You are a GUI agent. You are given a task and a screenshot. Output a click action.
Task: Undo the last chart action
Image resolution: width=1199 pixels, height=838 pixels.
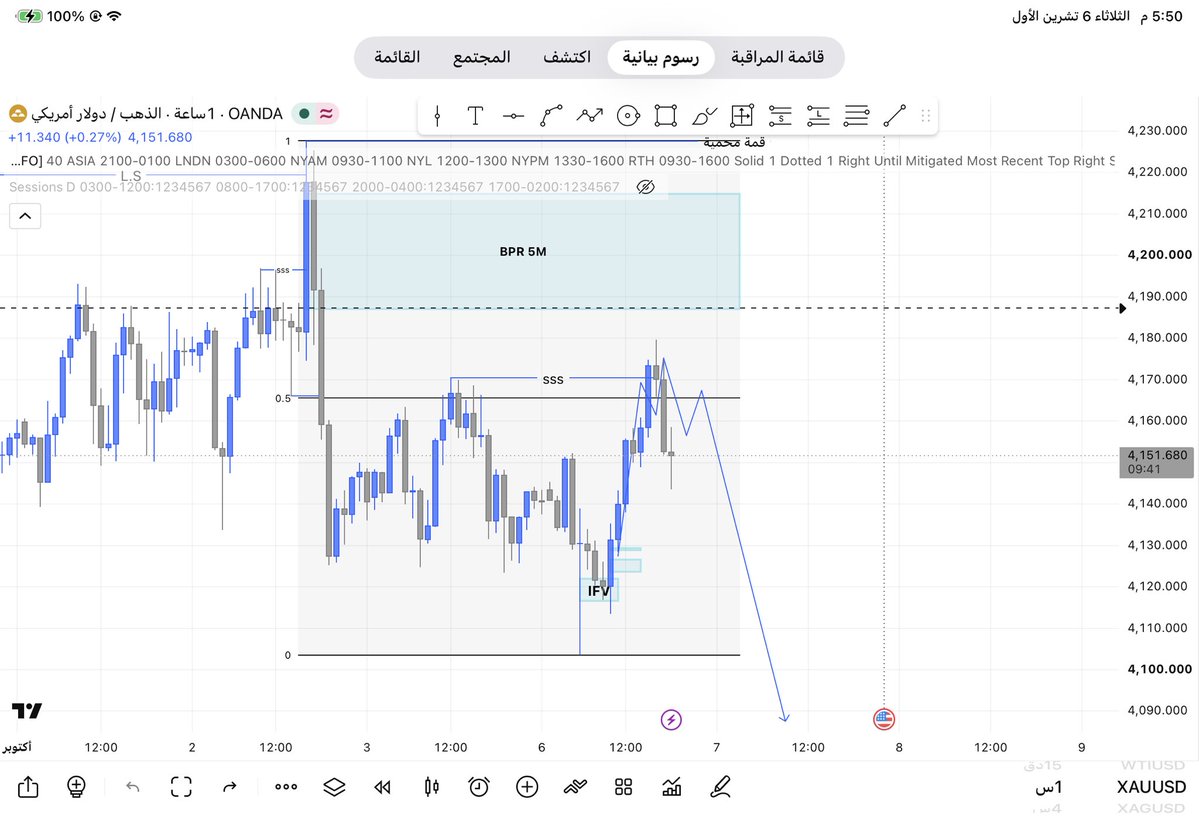point(133,787)
